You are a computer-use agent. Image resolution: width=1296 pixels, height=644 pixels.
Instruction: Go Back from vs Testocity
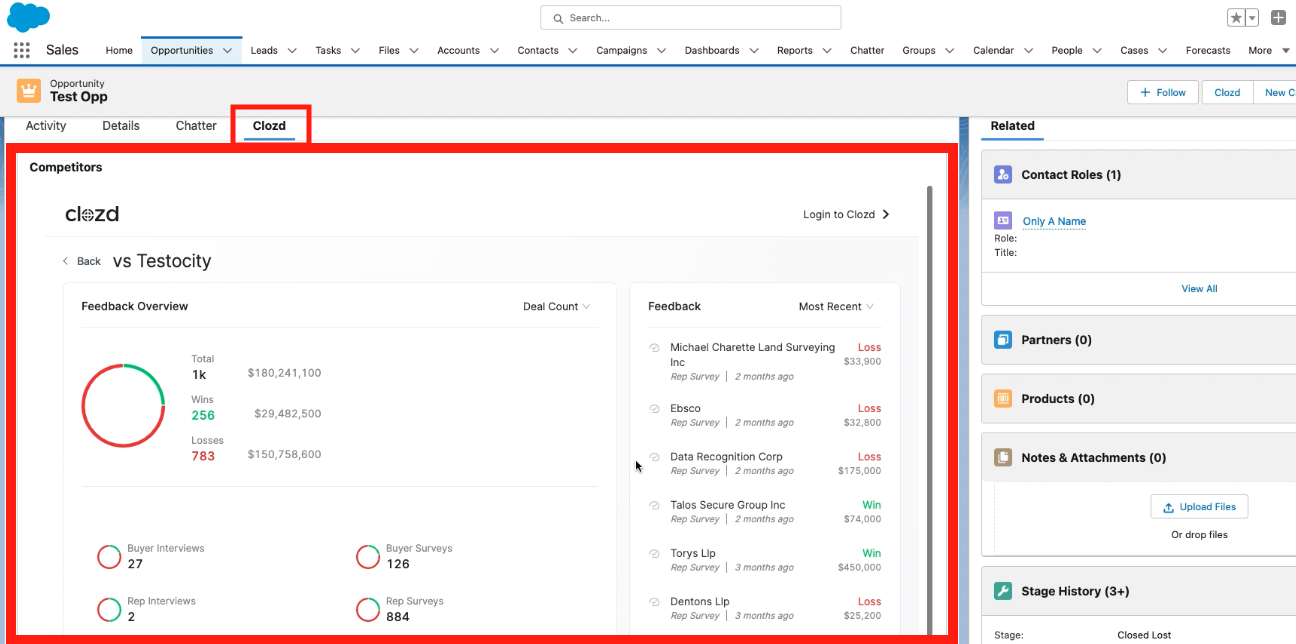[81, 261]
